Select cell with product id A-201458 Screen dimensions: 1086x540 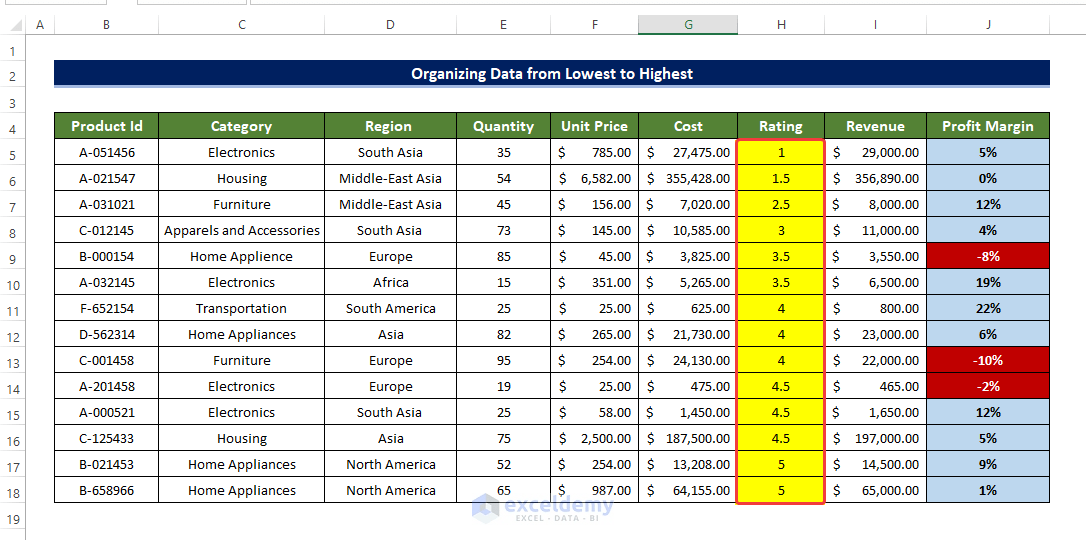[107, 386]
